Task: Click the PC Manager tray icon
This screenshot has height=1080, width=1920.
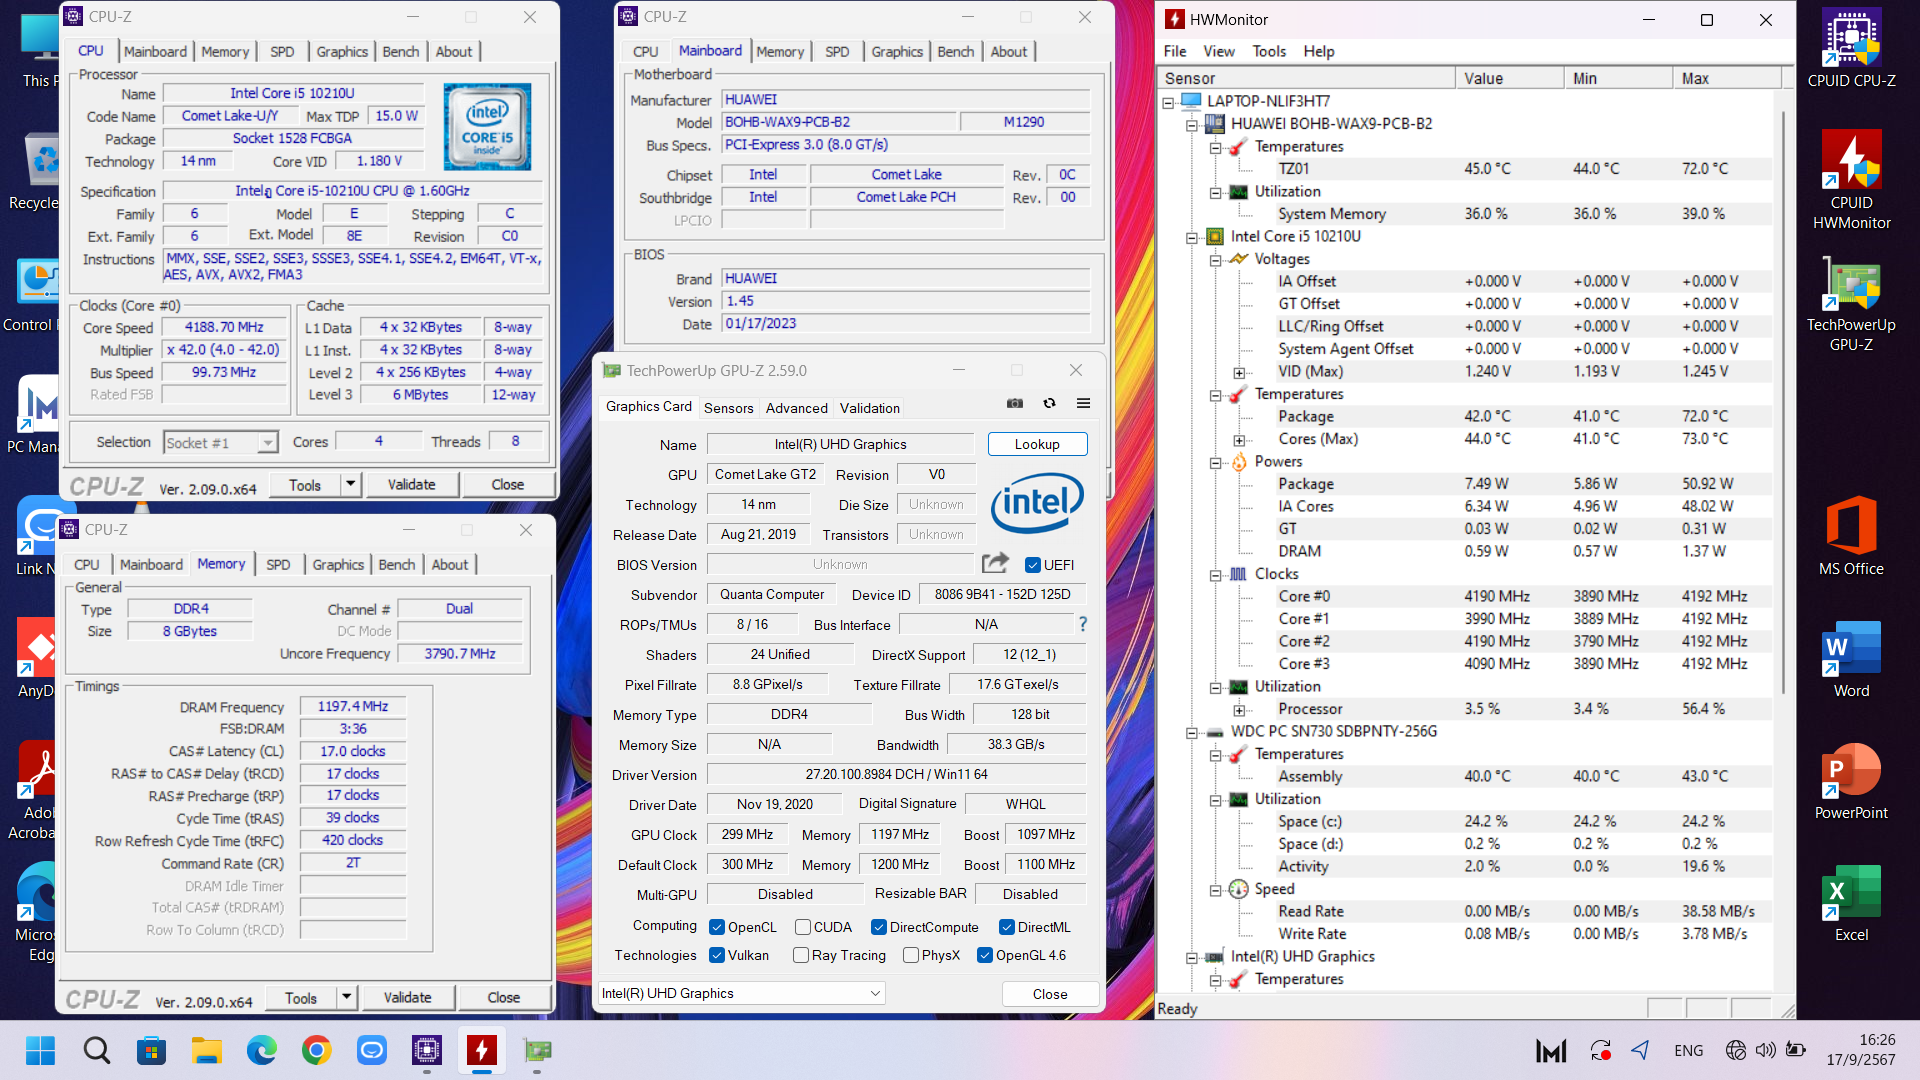Action: (x=1551, y=1050)
